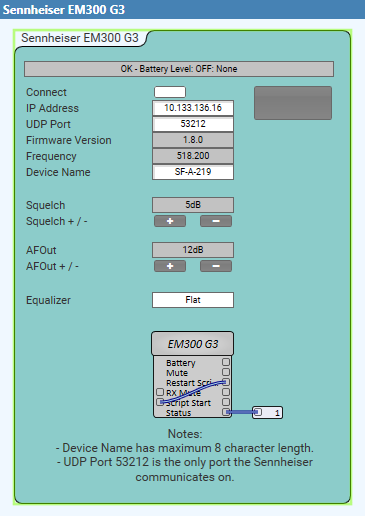Image resolution: width=365 pixels, height=516 pixels.
Task: Click the gray display box beside Connect
Action: pos(293,103)
